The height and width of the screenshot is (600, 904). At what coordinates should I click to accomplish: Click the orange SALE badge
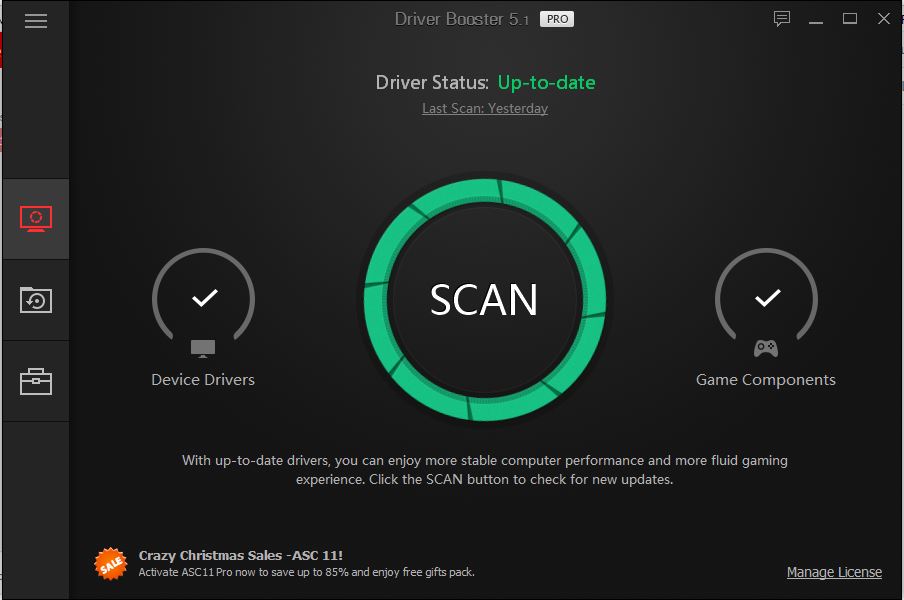(x=111, y=564)
